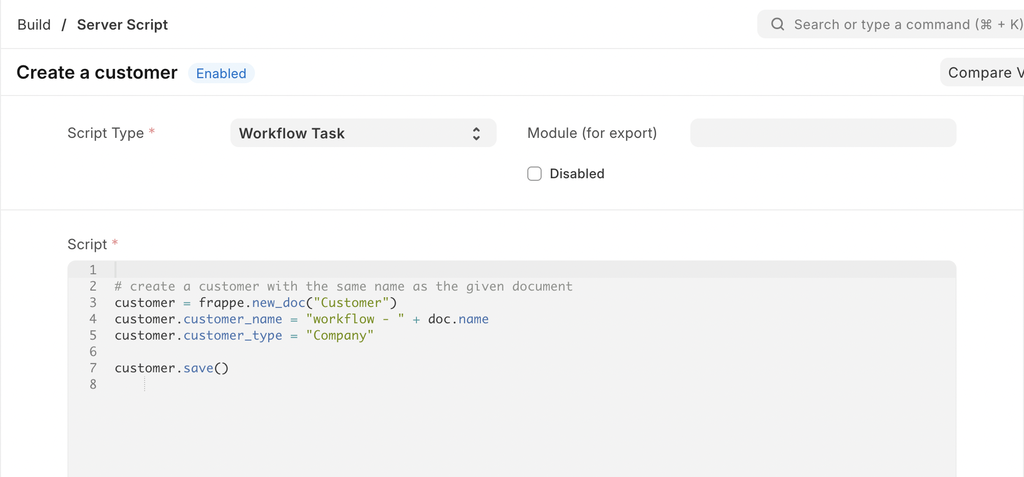The height and width of the screenshot is (477, 1024).
Task: Click the Create a customer title
Action: [97, 73]
